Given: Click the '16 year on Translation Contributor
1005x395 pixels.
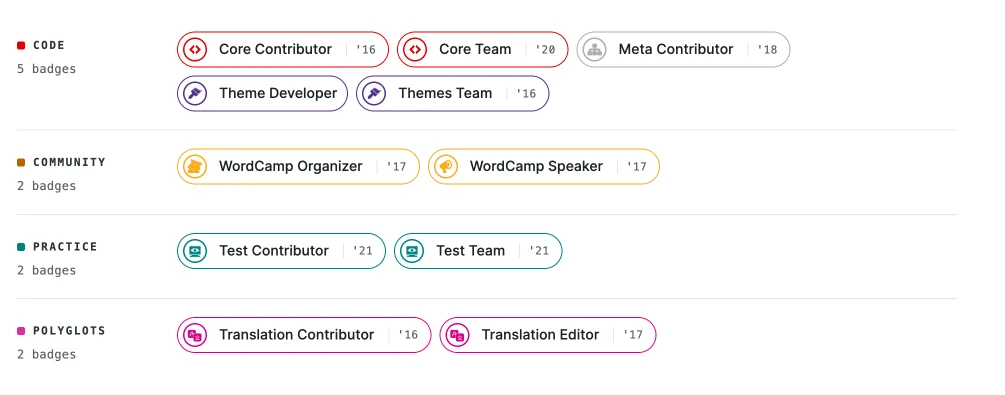Looking at the screenshot, I should point(408,335).
